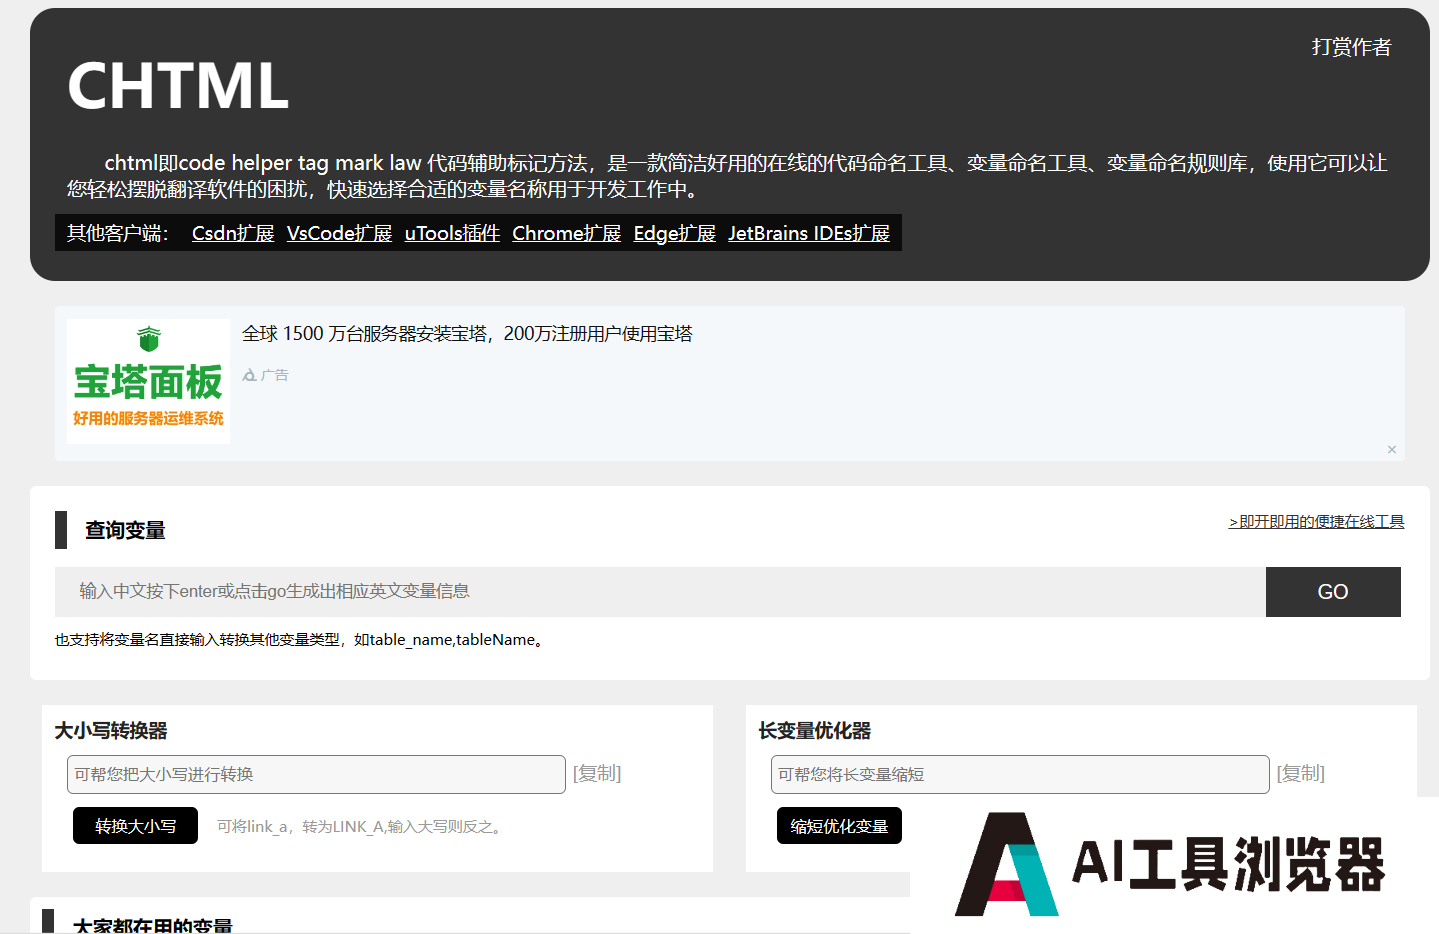This screenshot has width=1439, height=934.
Task: Focus the 长变量优化器 input field
Action: [x=1020, y=774]
